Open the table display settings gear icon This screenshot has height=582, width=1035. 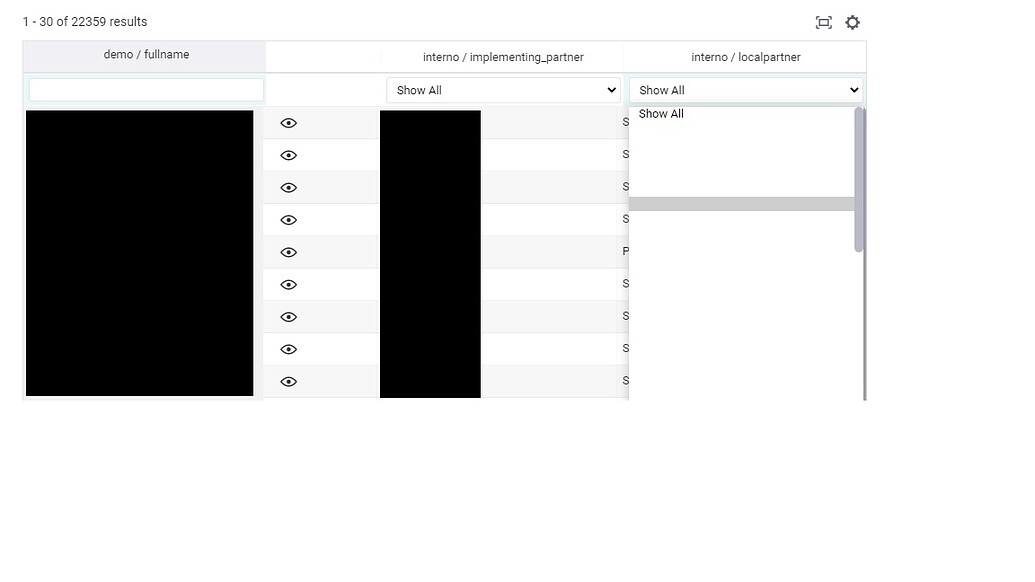pos(852,22)
